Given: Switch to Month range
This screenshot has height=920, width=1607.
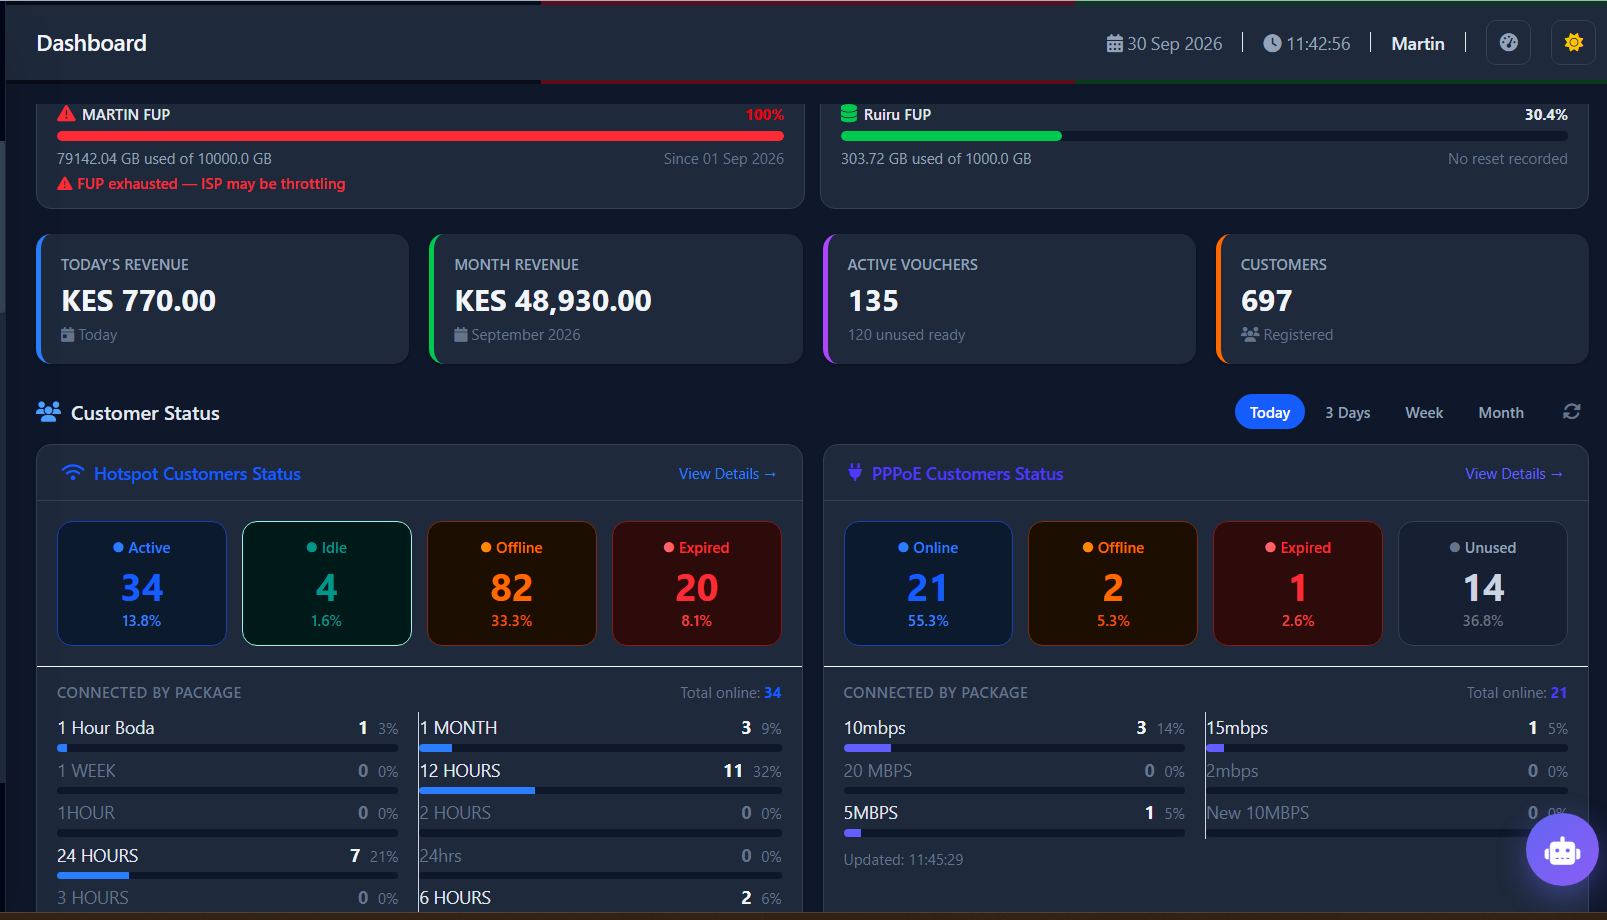Looking at the screenshot, I should pyautogui.click(x=1501, y=412).
